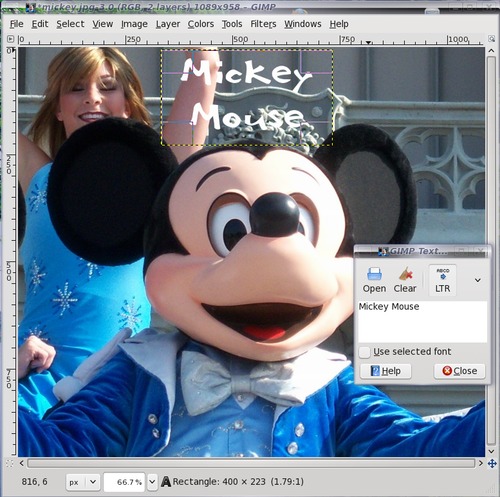Click the vertical scrollbar up arrow

click(491, 51)
